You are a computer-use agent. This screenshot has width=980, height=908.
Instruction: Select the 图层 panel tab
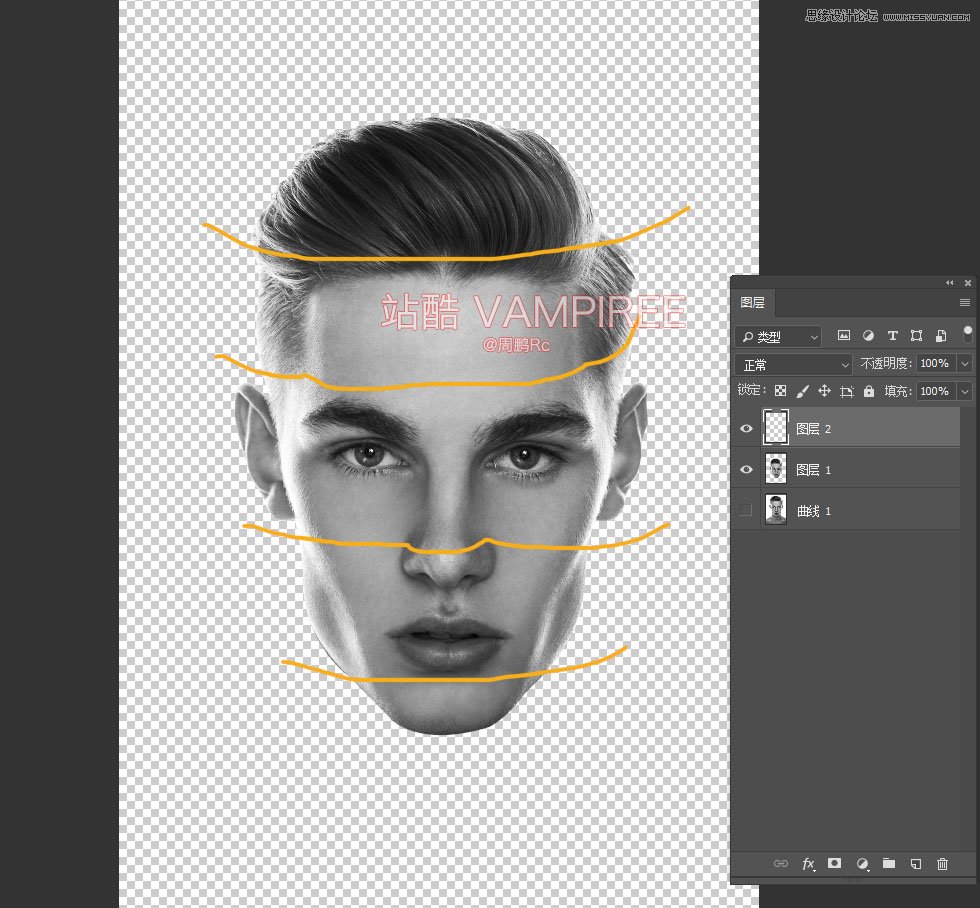[x=752, y=302]
